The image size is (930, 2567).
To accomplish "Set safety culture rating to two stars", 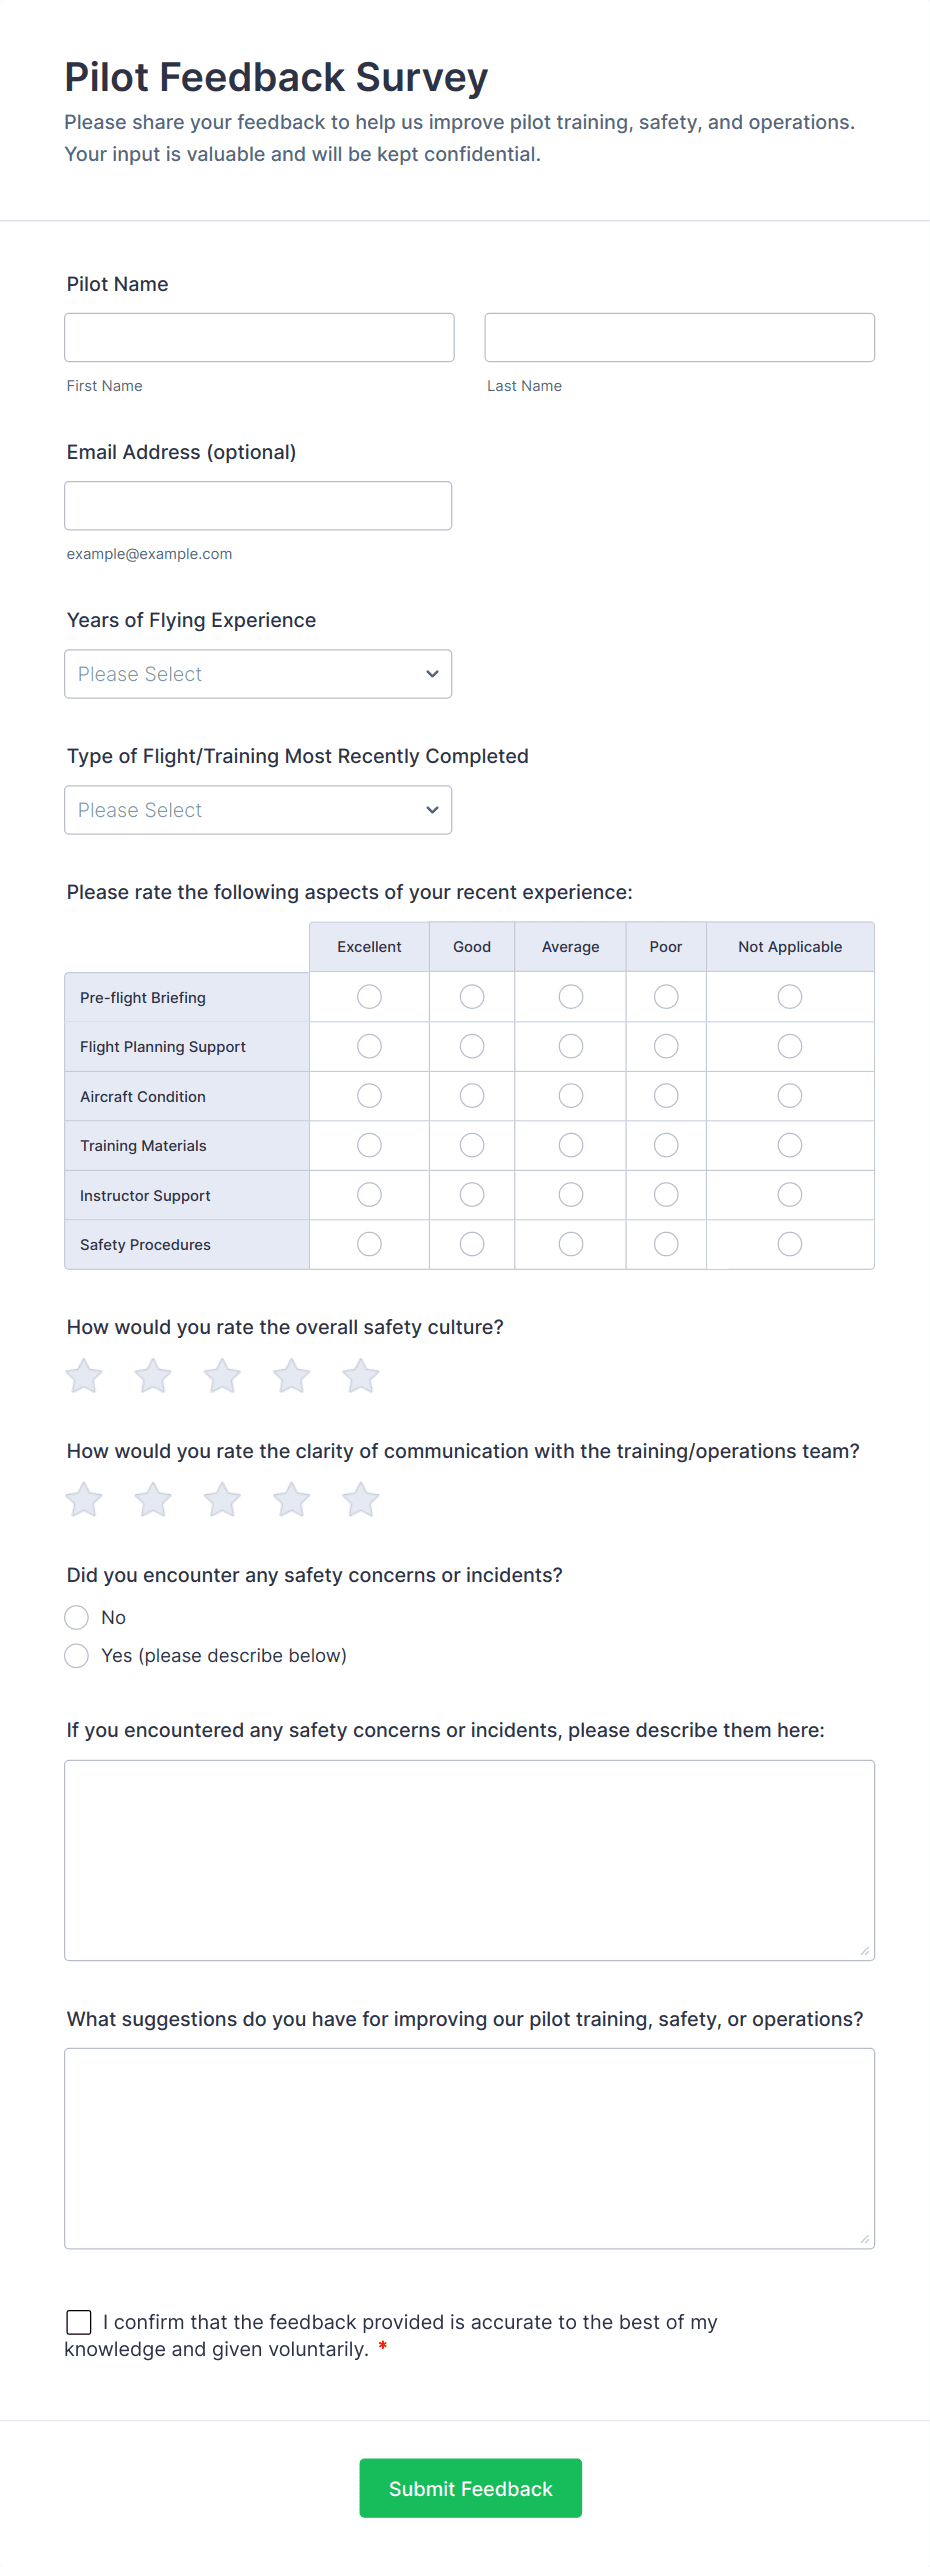I will click(x=153, y=1376).
